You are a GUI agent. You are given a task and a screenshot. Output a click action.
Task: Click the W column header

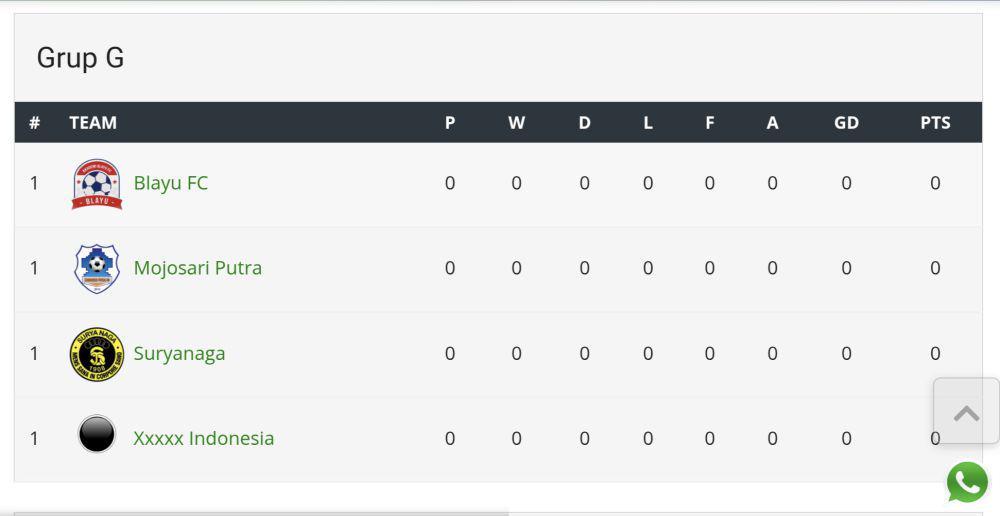click(517, 122)
